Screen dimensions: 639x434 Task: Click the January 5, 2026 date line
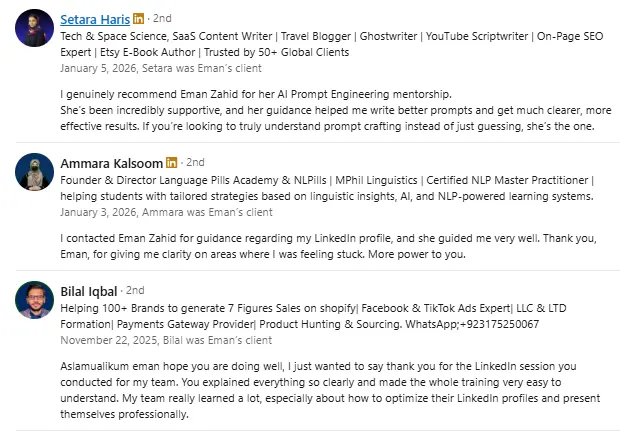pos(161,69)
